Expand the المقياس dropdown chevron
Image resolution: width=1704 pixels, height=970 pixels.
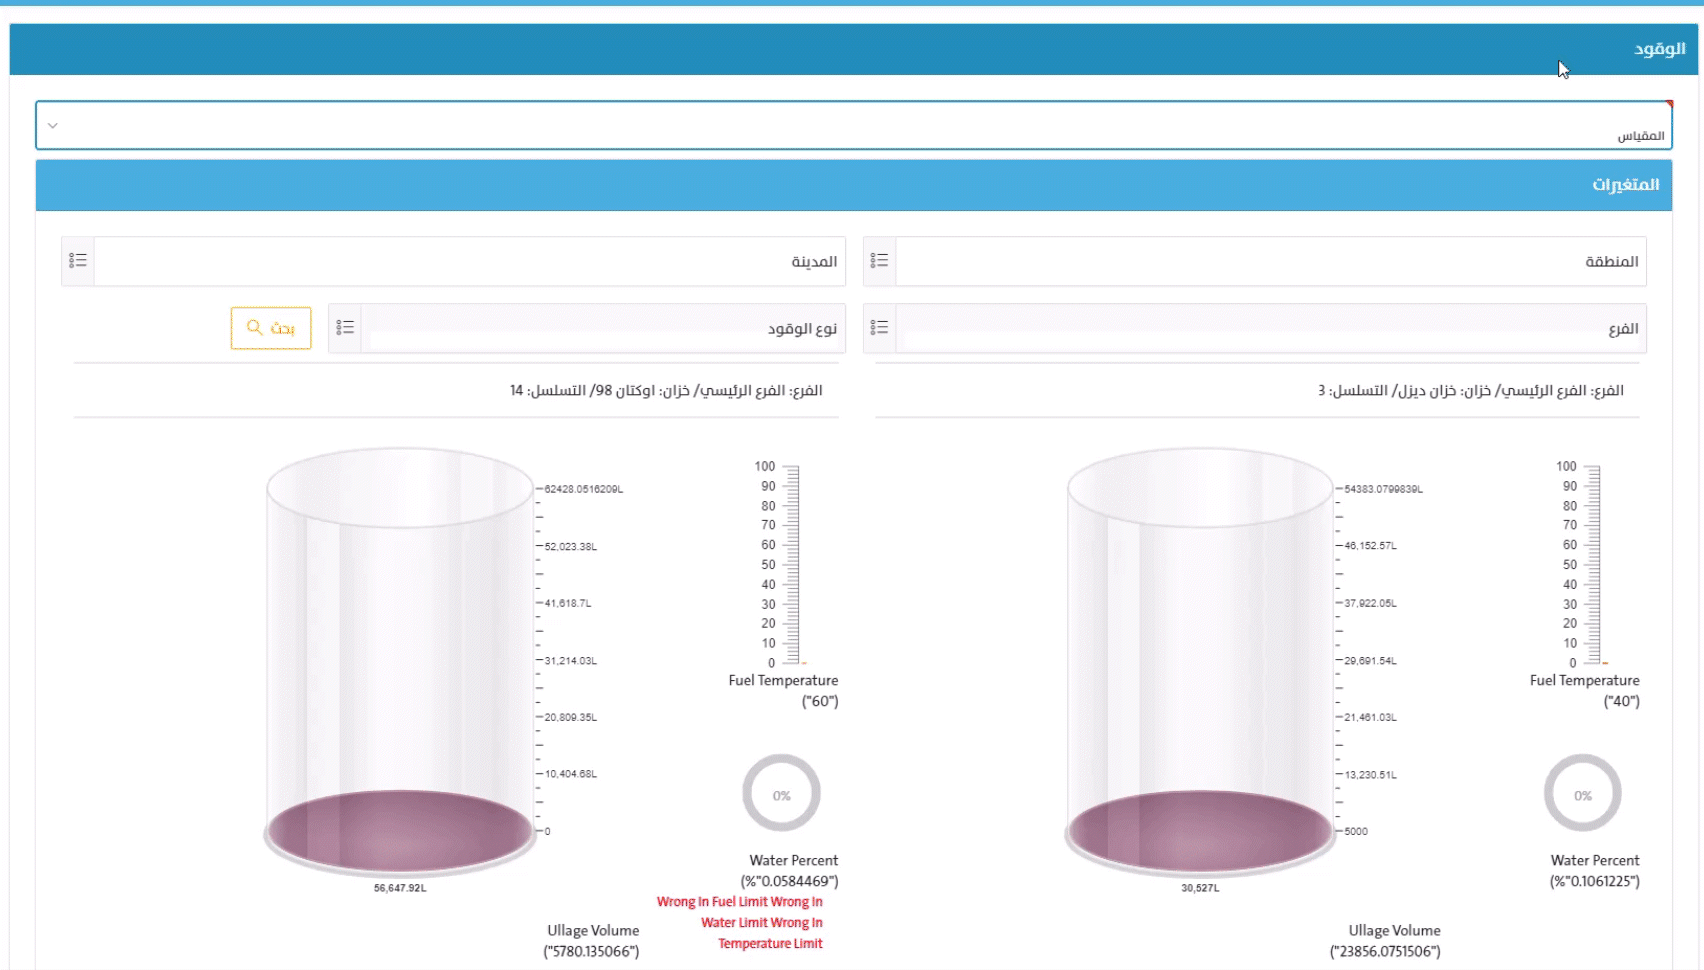pyautogui.click(x=53, y=126)
